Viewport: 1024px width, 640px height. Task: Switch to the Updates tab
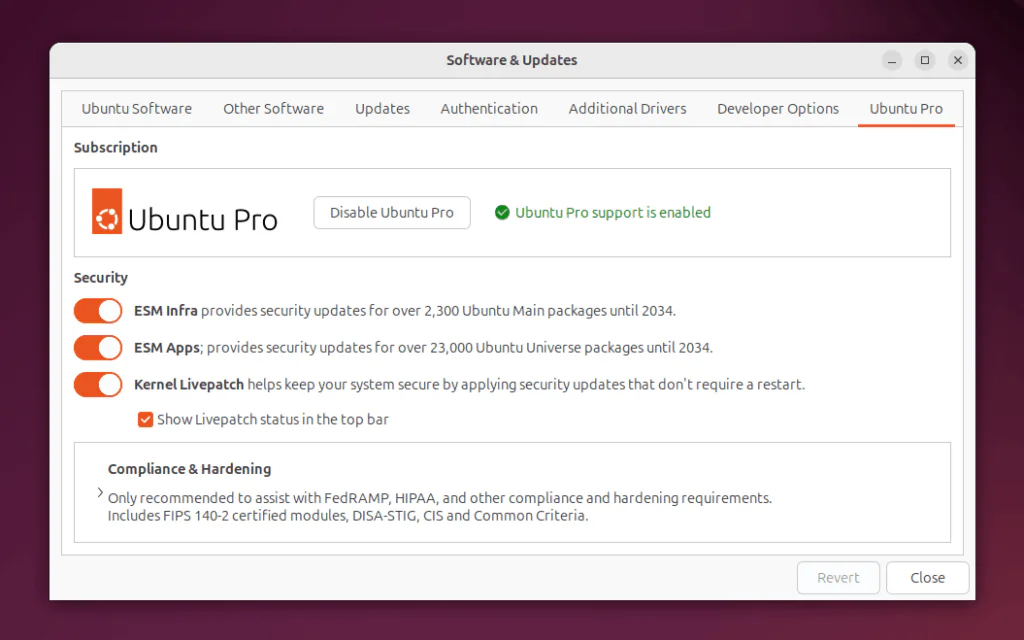pyautogui.click(x=382, y=108)
